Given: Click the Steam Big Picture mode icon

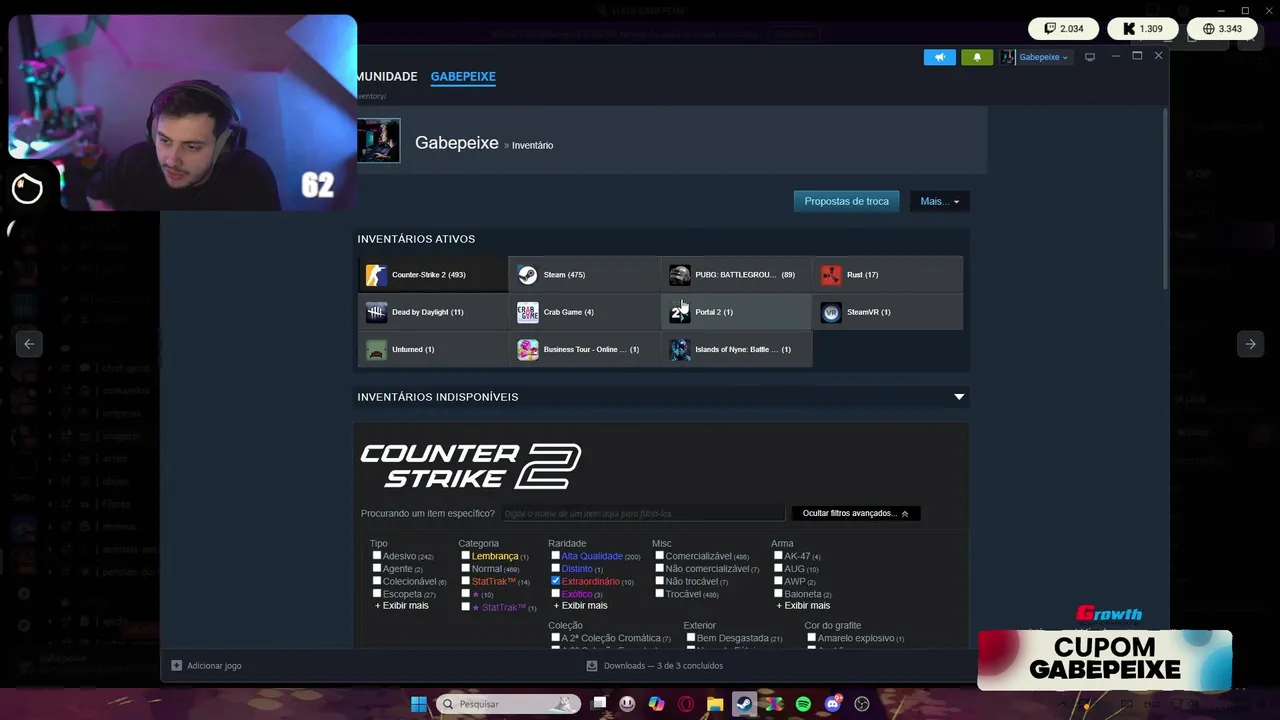Looking at the screenshot, I should pyautogui.click(x=1090, y=57).
